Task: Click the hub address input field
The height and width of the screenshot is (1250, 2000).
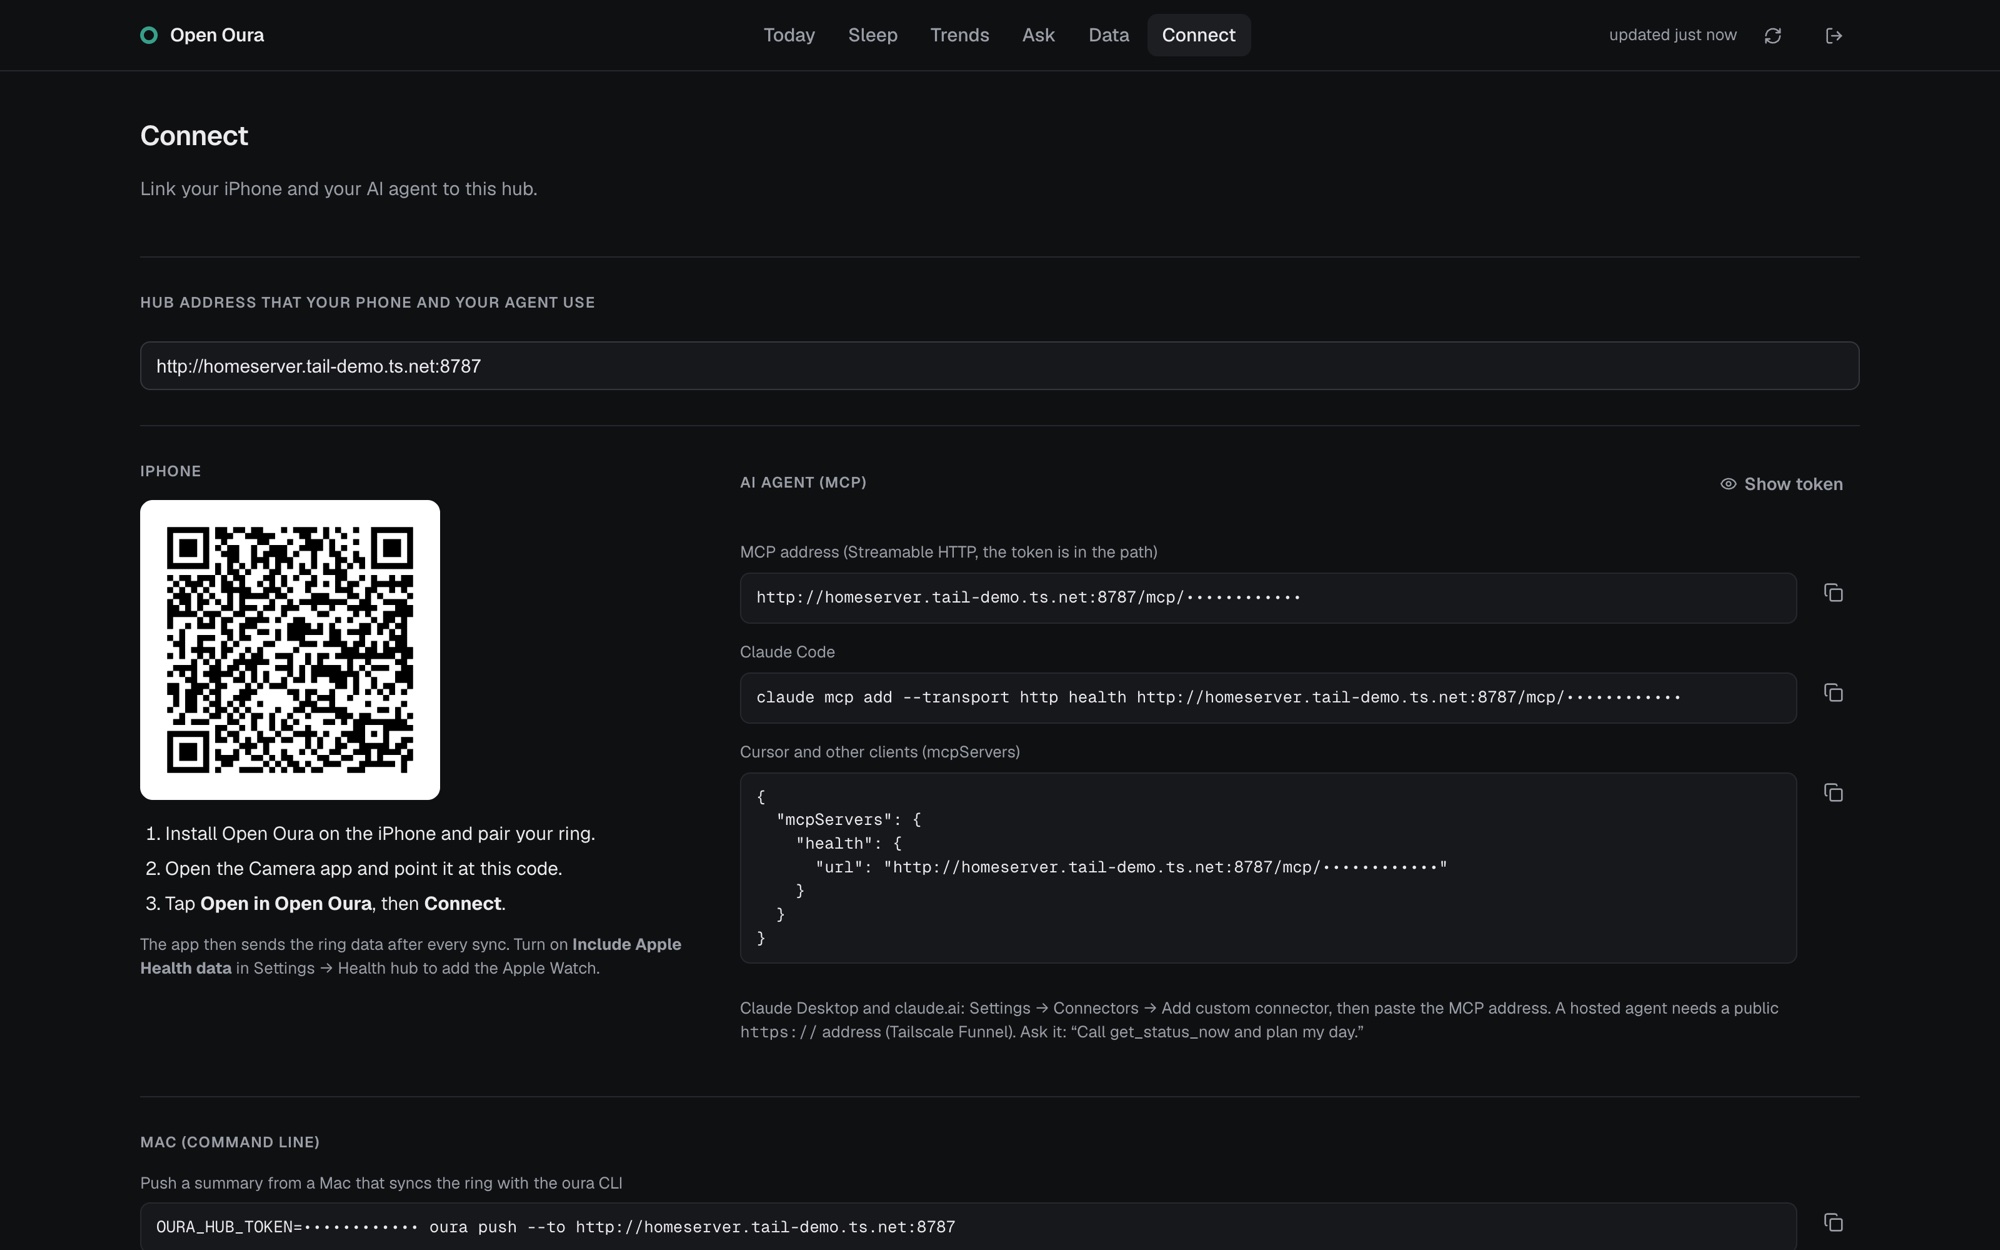Action: (999, 366)
